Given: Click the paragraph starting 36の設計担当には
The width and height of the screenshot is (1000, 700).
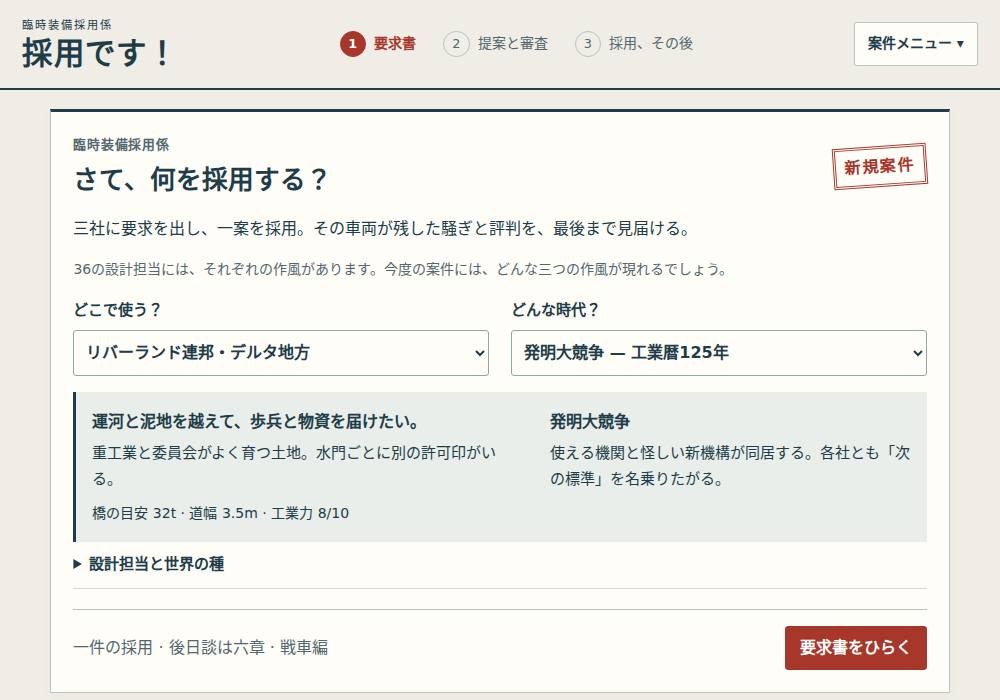Looking at the screenshot, I should click(401, 270).
